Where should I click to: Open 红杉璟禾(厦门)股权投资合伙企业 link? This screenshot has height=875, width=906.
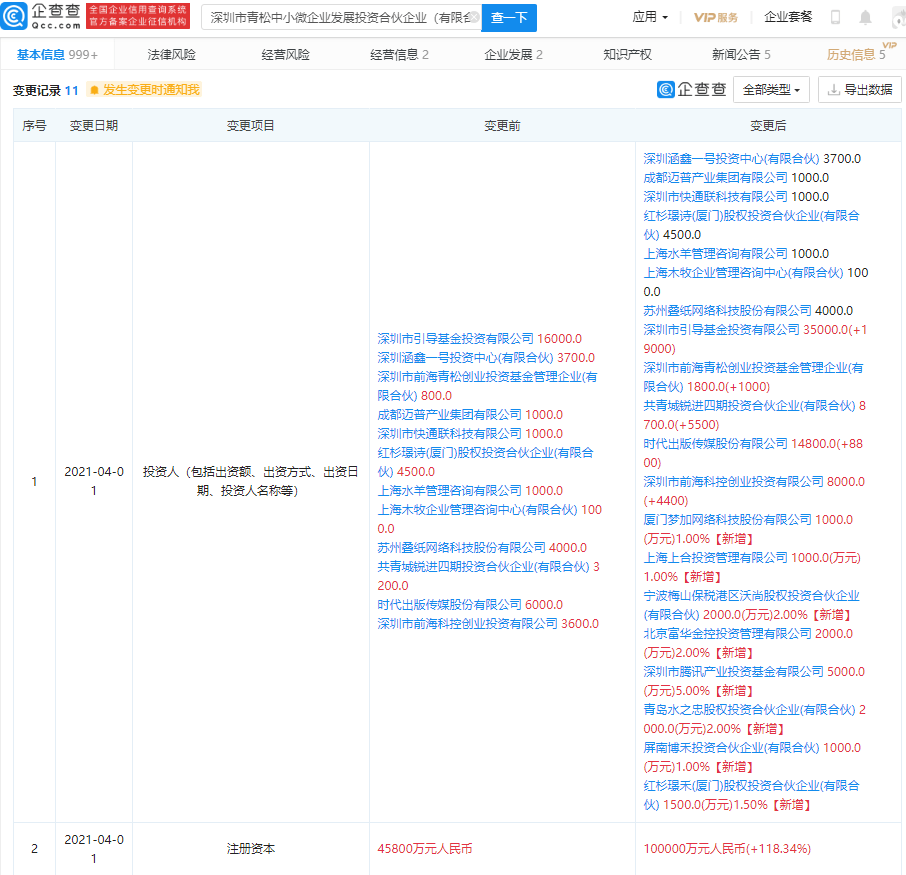coord(751,795)
